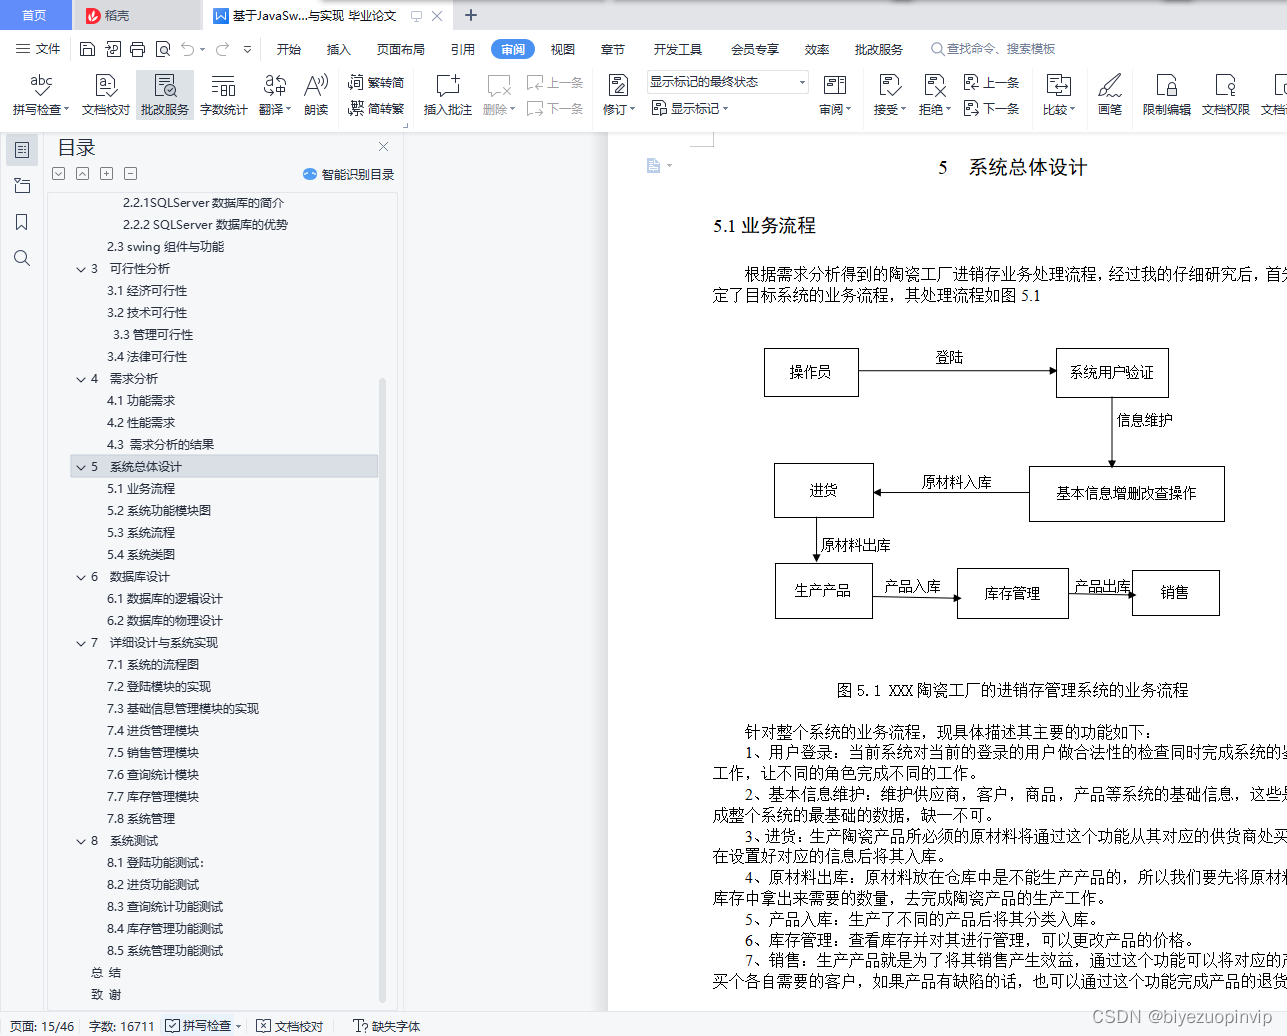The image size is (1287, 1036).
Task: Click 拒绝 to reject change
Action: [x=935, y=95]
